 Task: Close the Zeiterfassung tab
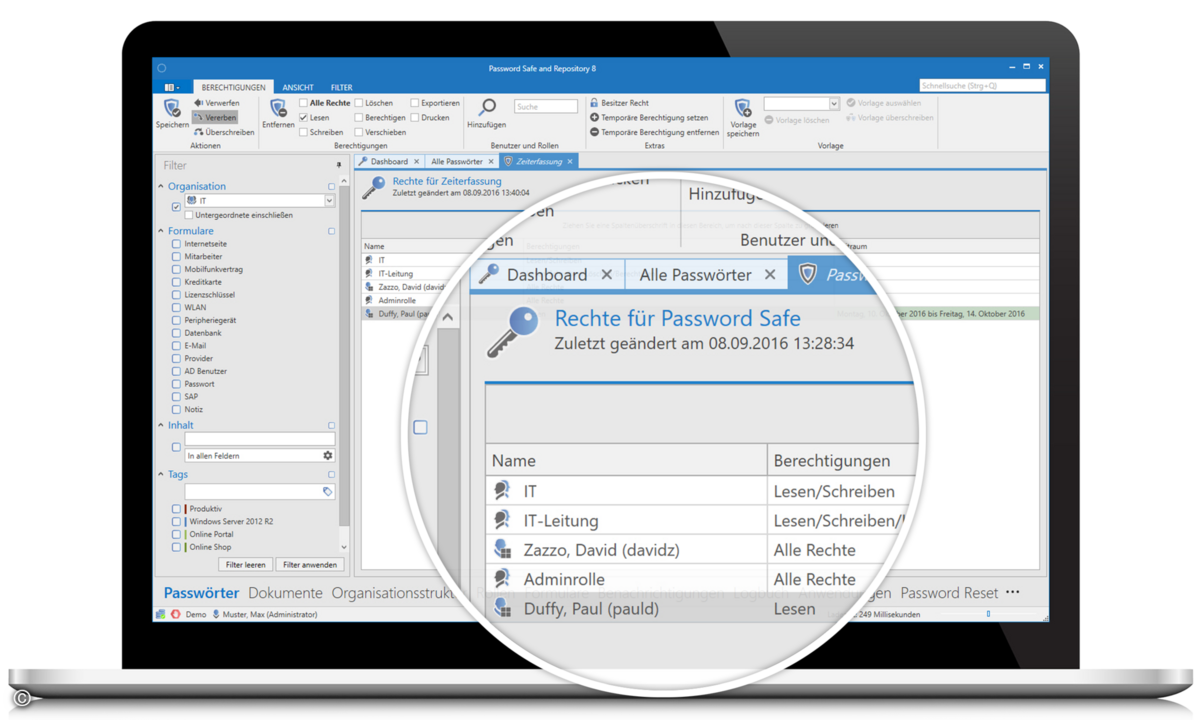(x=570, y=161)
